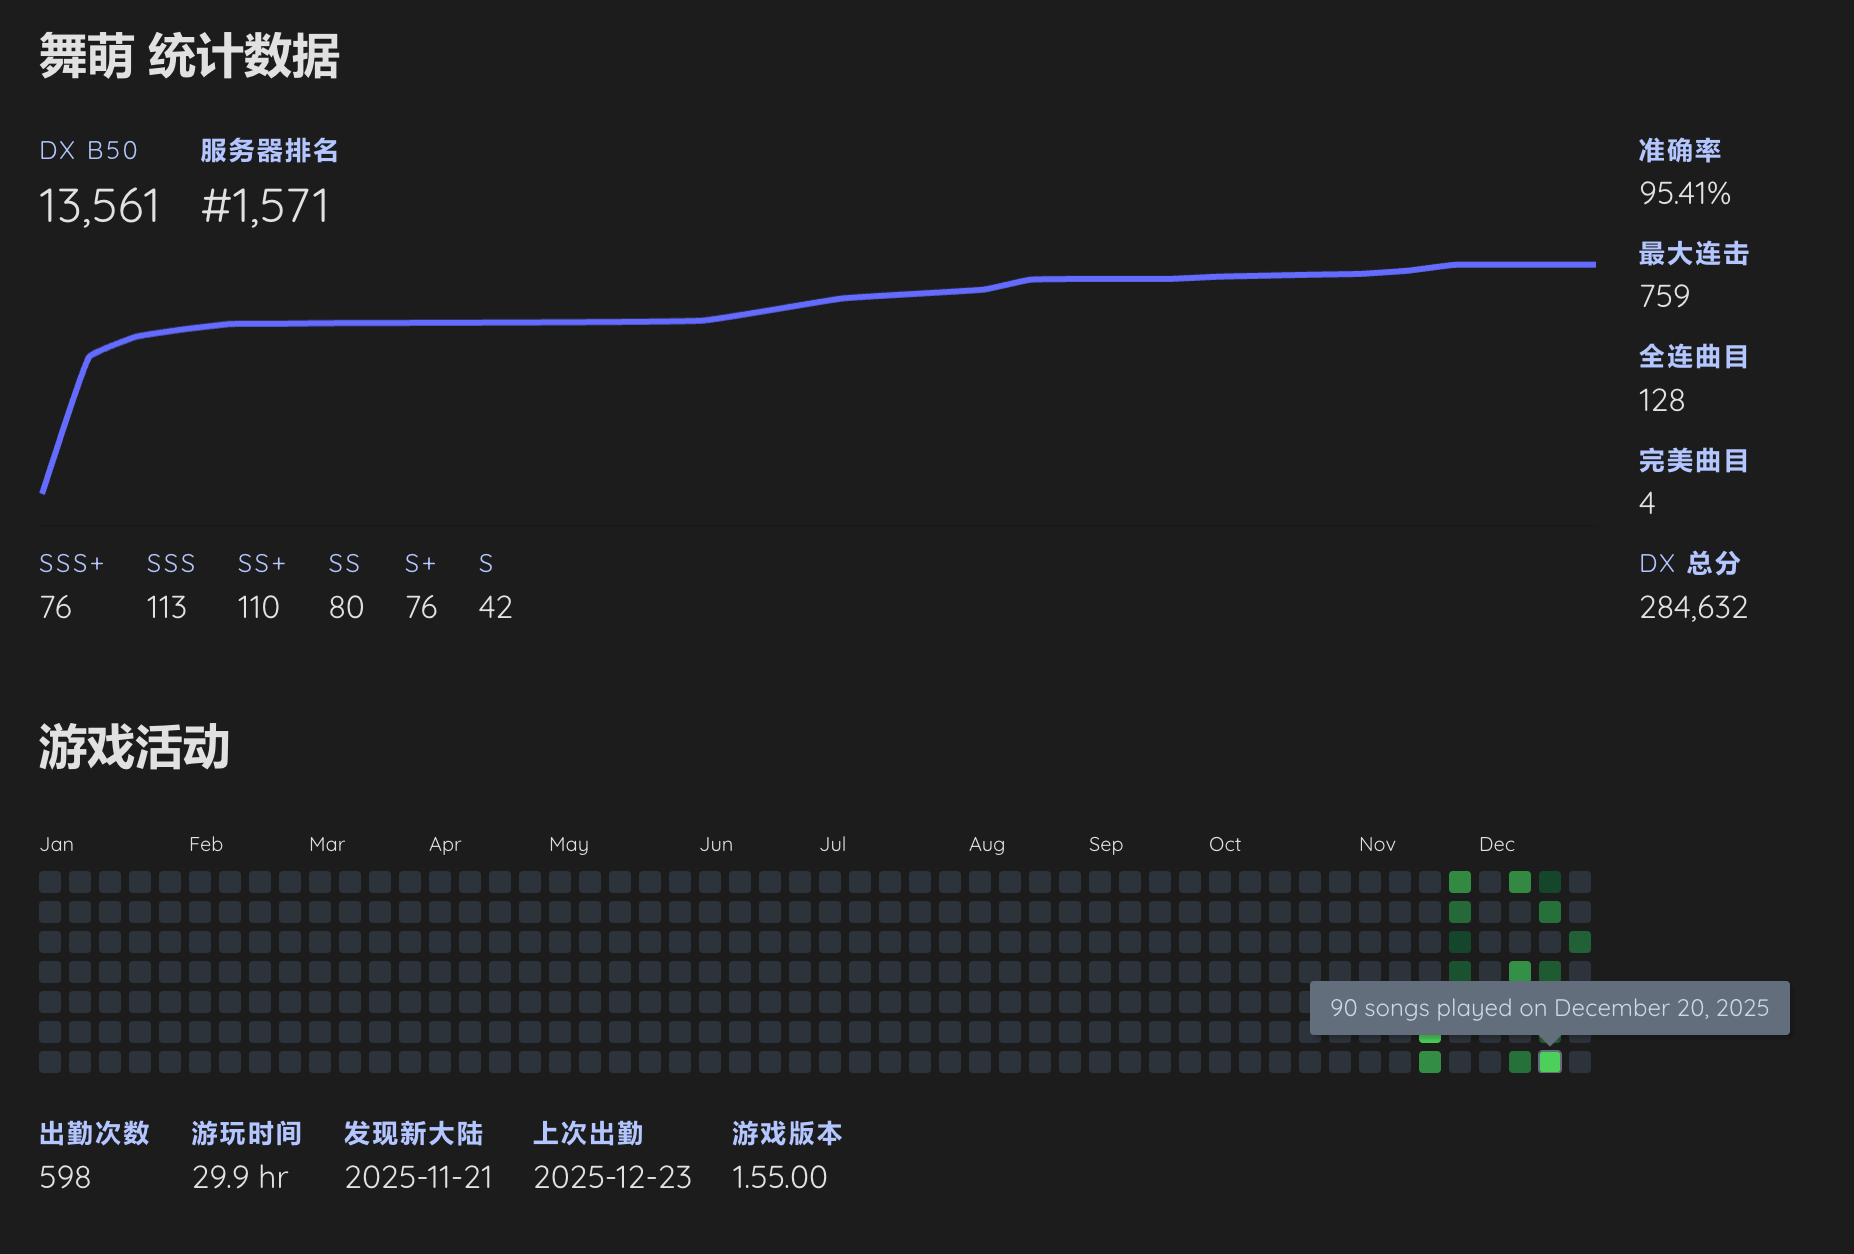The image size is (1854, 1254).
Task: Select the "SSS" rank label
Action: 171,563
